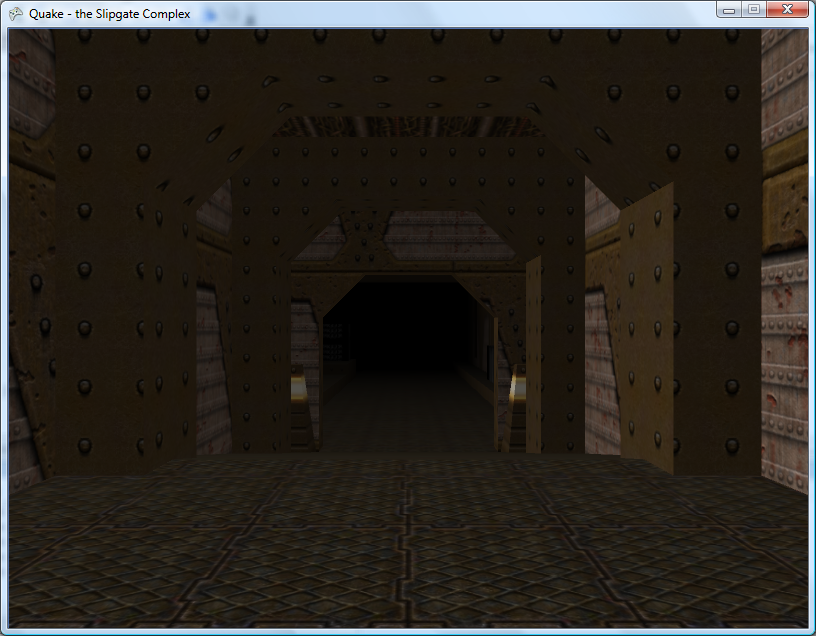816x636 pixels.
Task: Click the Quake application icon in title bar
Action: 15,14
